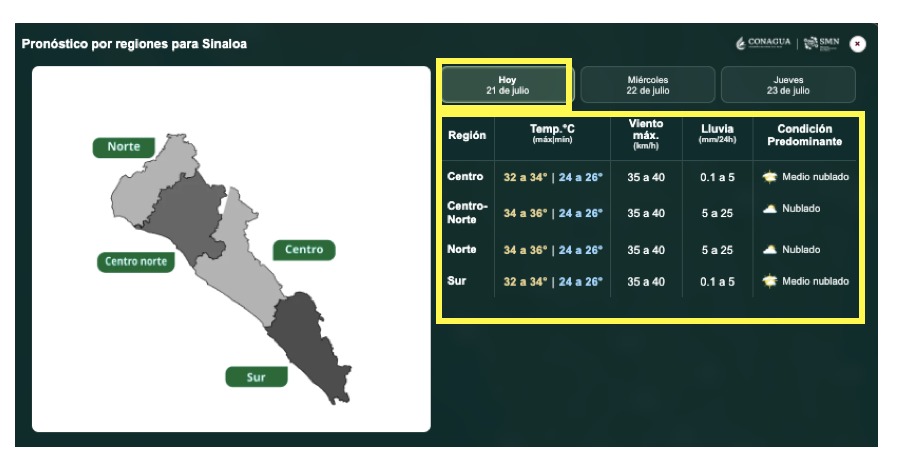Click the Viento máx. column header
904x465 pixels.
tap(646, 134)
